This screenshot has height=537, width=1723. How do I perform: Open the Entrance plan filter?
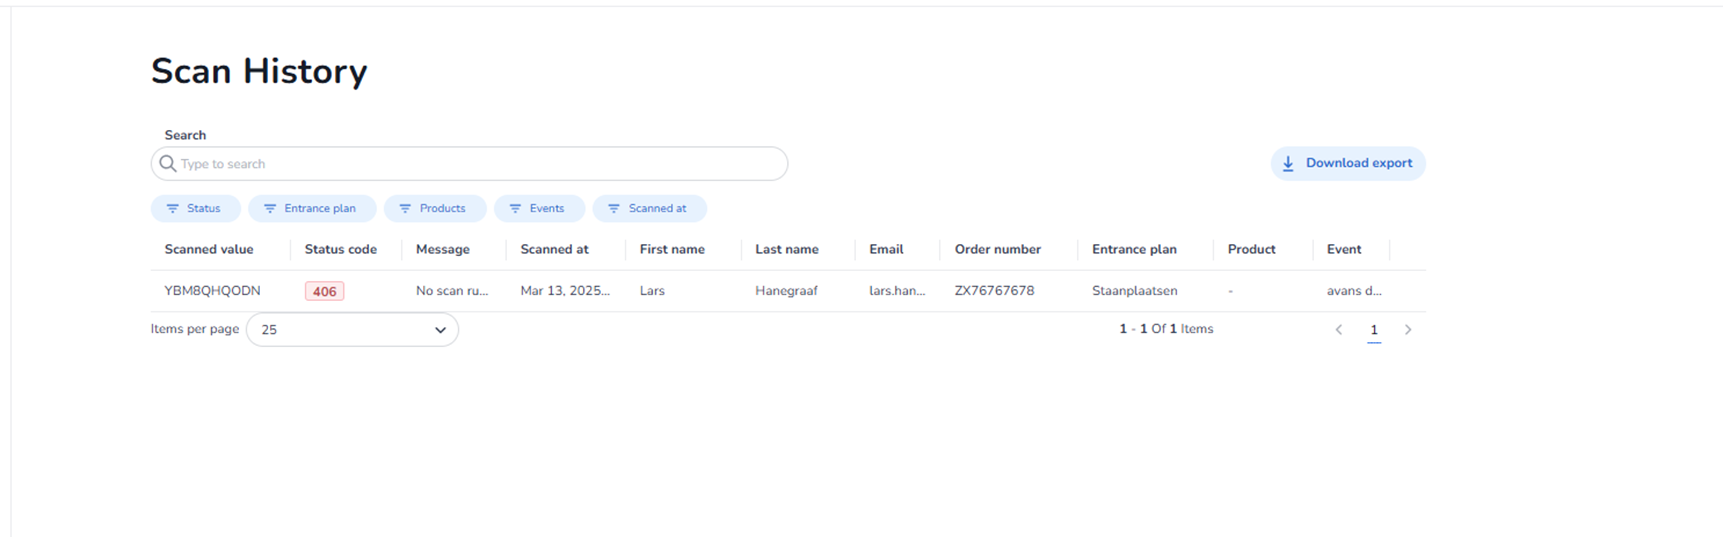[x=311, y=208]
